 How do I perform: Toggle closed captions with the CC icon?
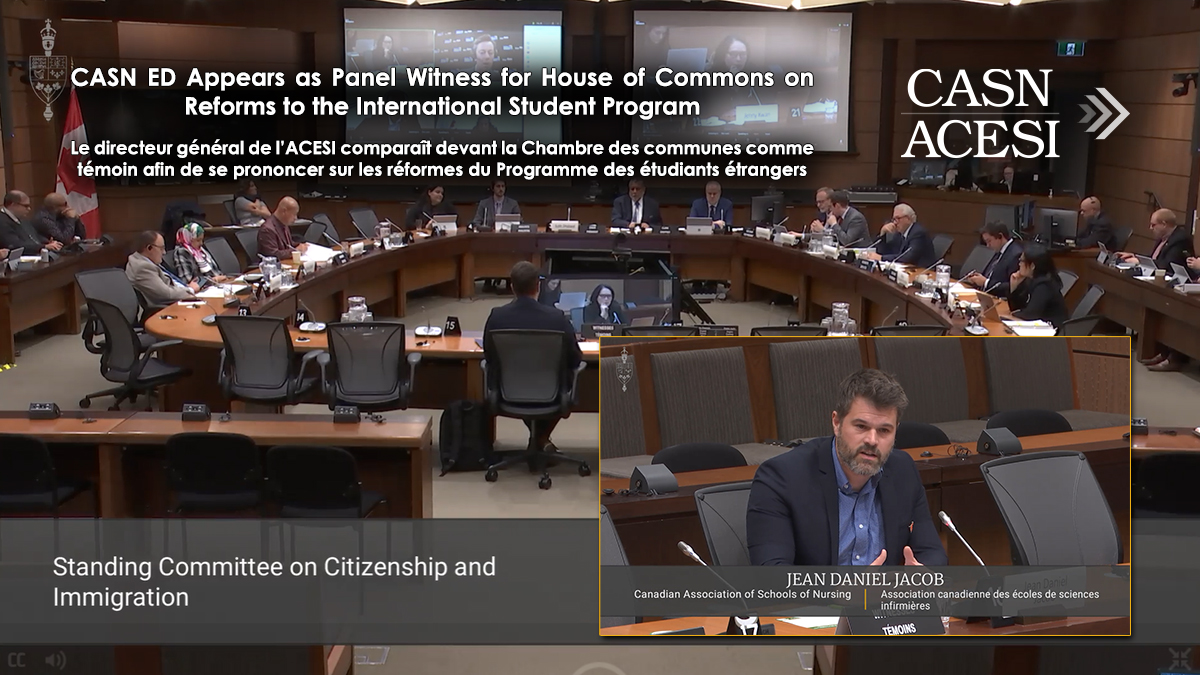coord(17,660)
